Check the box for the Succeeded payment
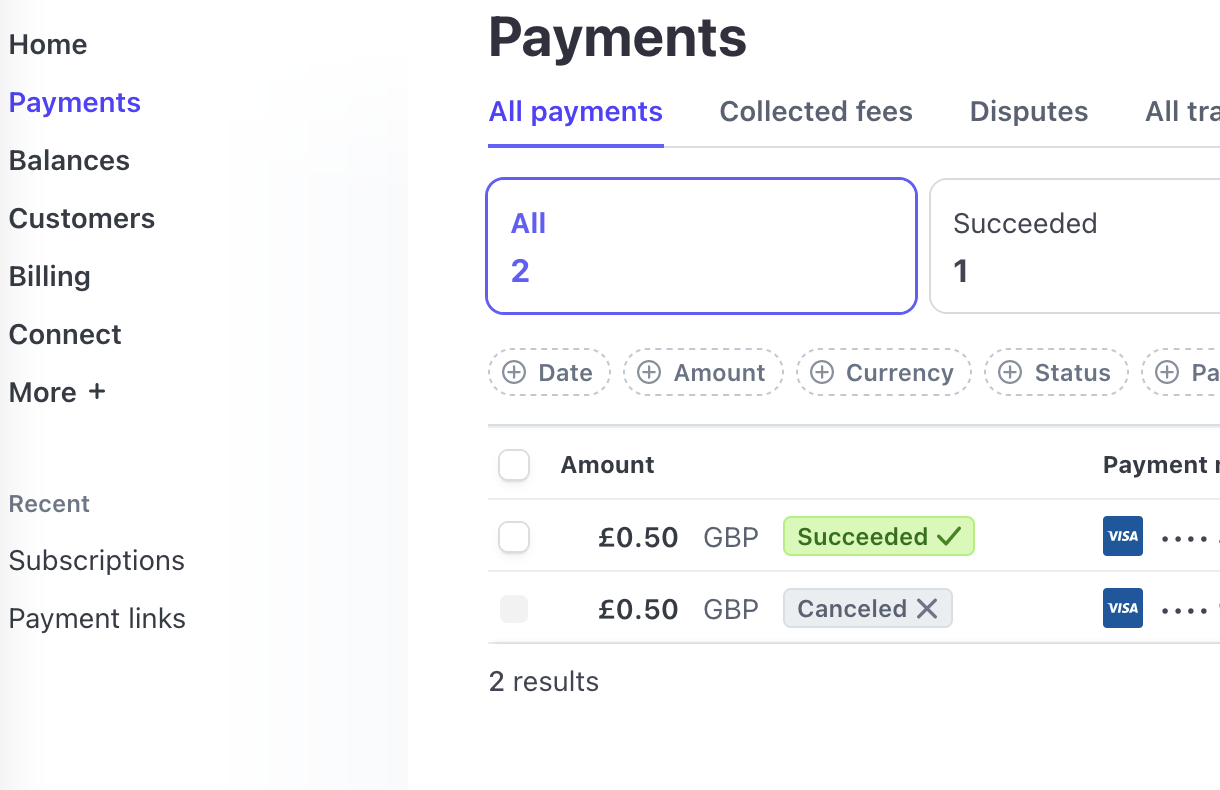The image size is (1220, 790). tap(514, 537)
